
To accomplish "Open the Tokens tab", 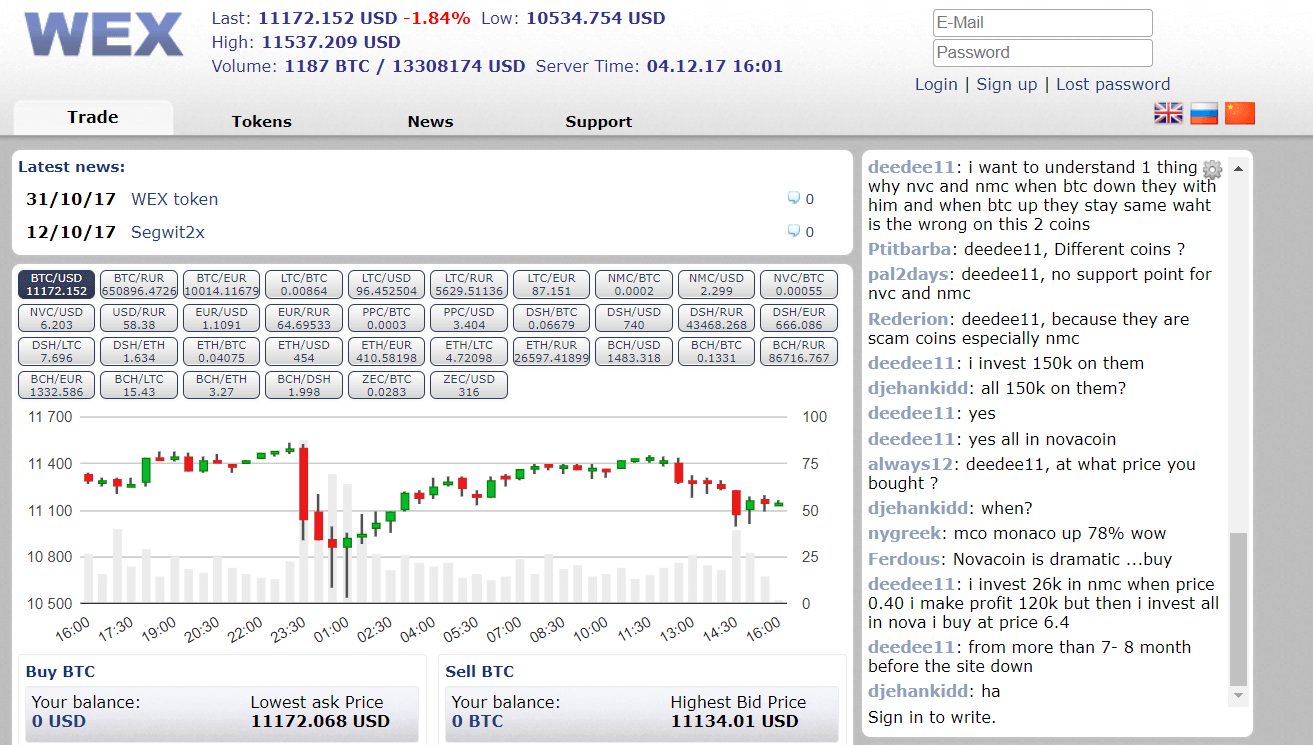I will 262,121.
